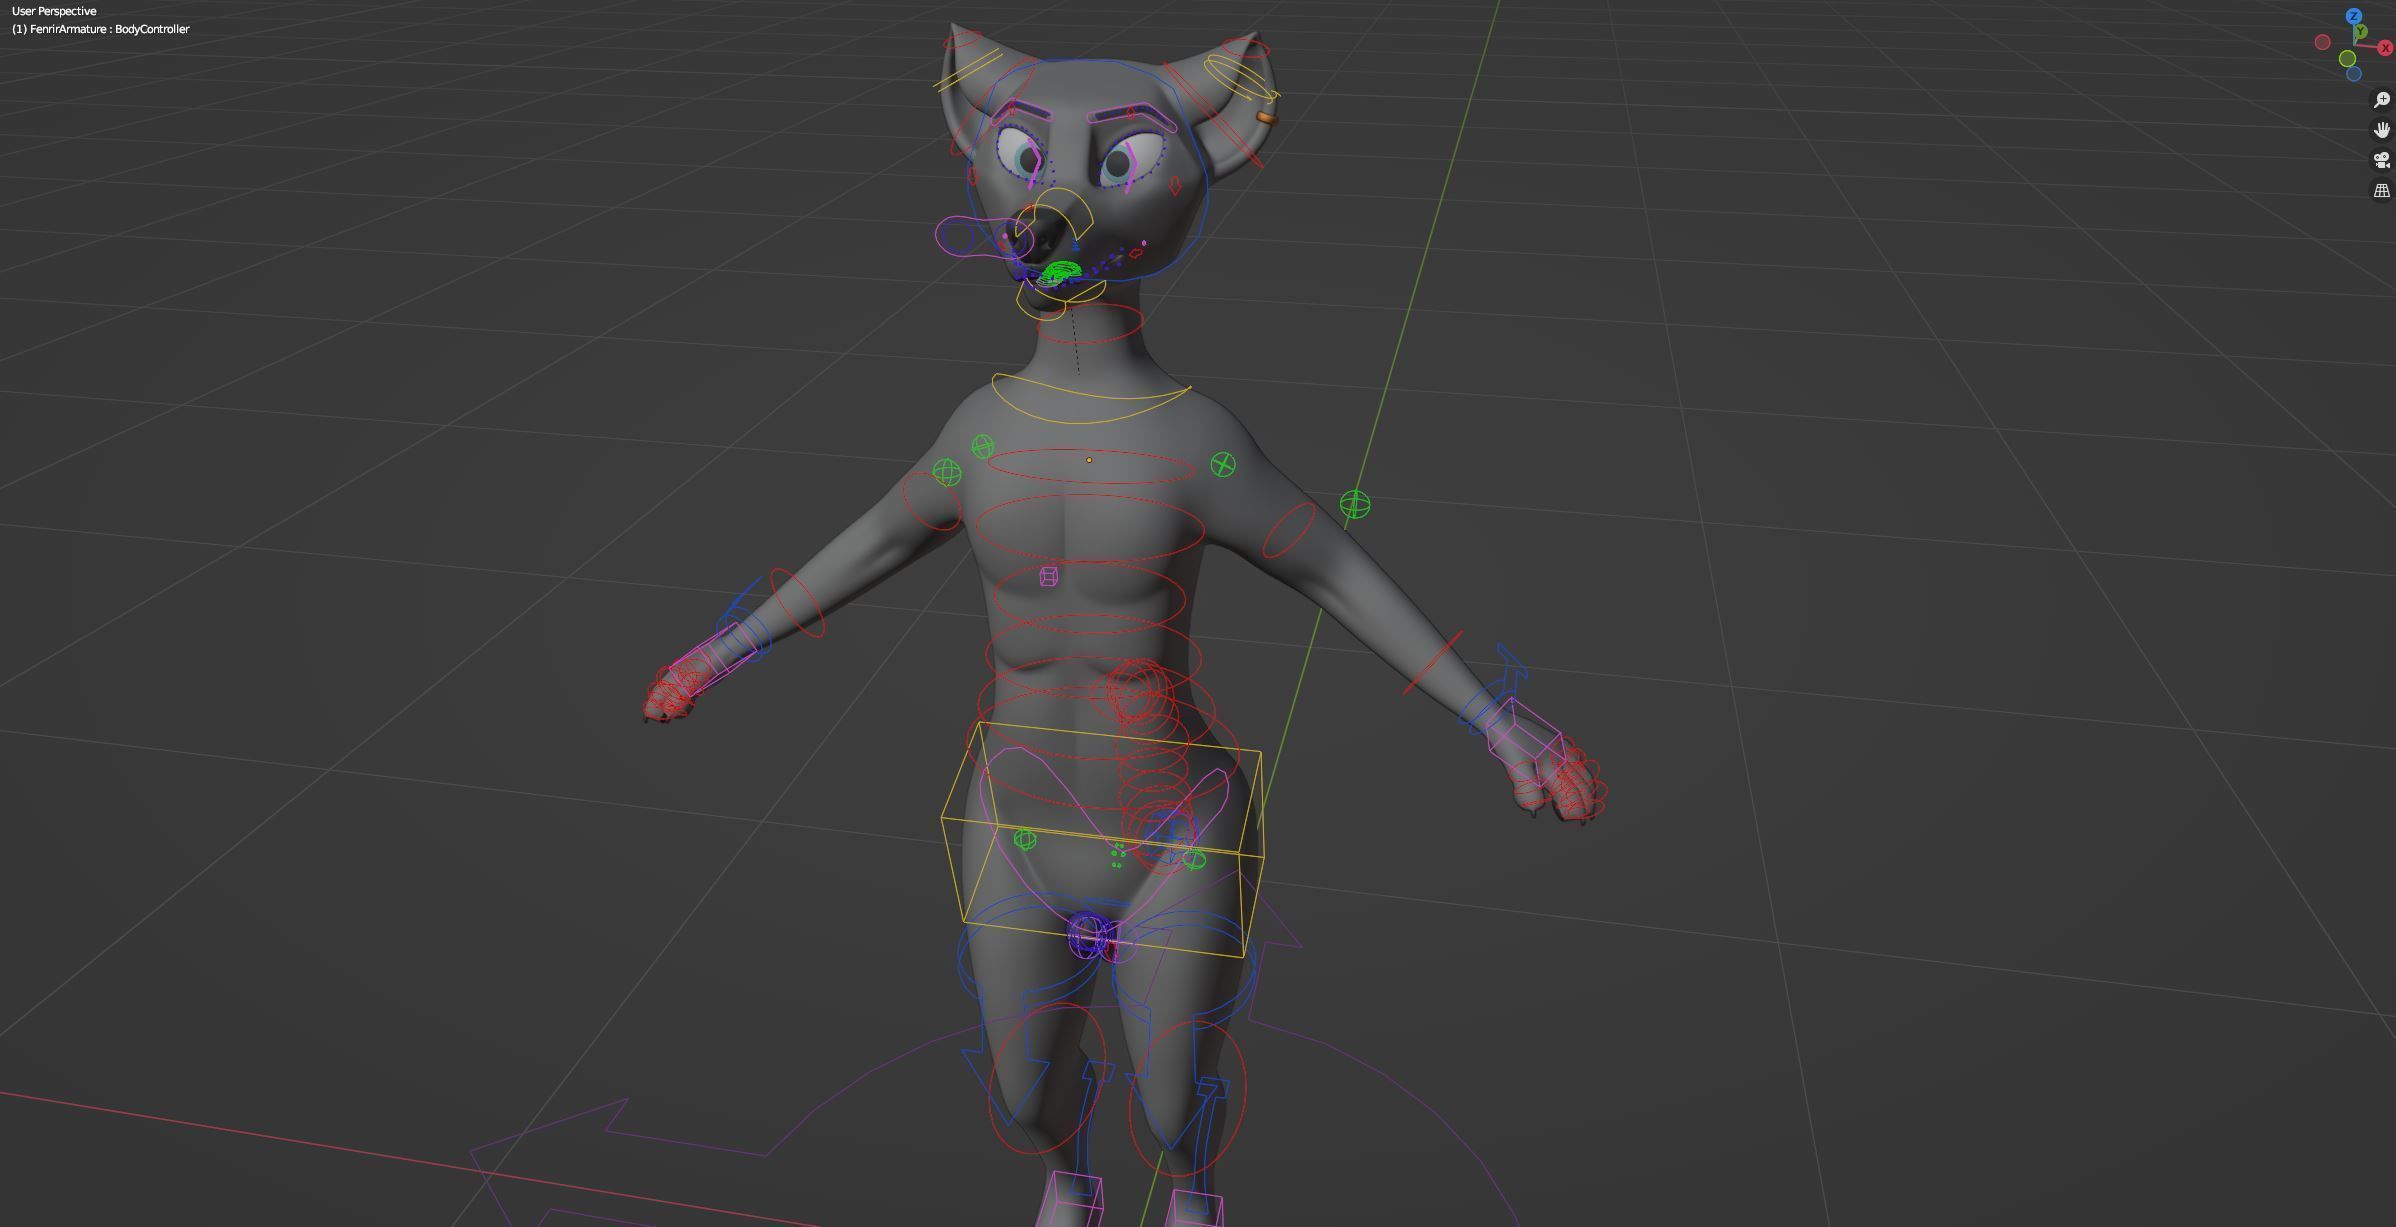Image resolution: width=2396 pixels, height=1227 pixels.
Task: Click the zoom view magnifier icon
Action: pos(2381,100)
